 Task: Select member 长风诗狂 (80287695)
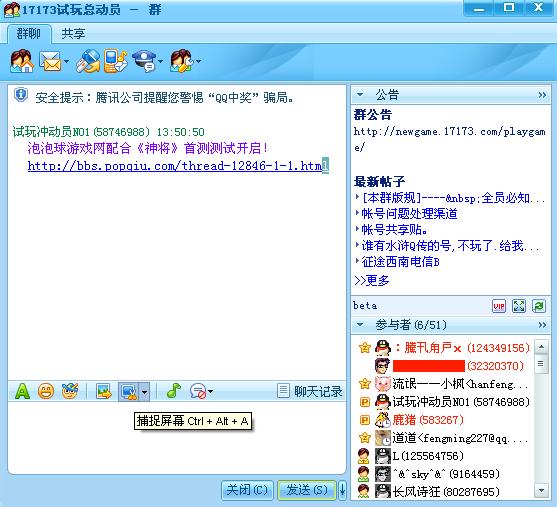coord(444,492)
